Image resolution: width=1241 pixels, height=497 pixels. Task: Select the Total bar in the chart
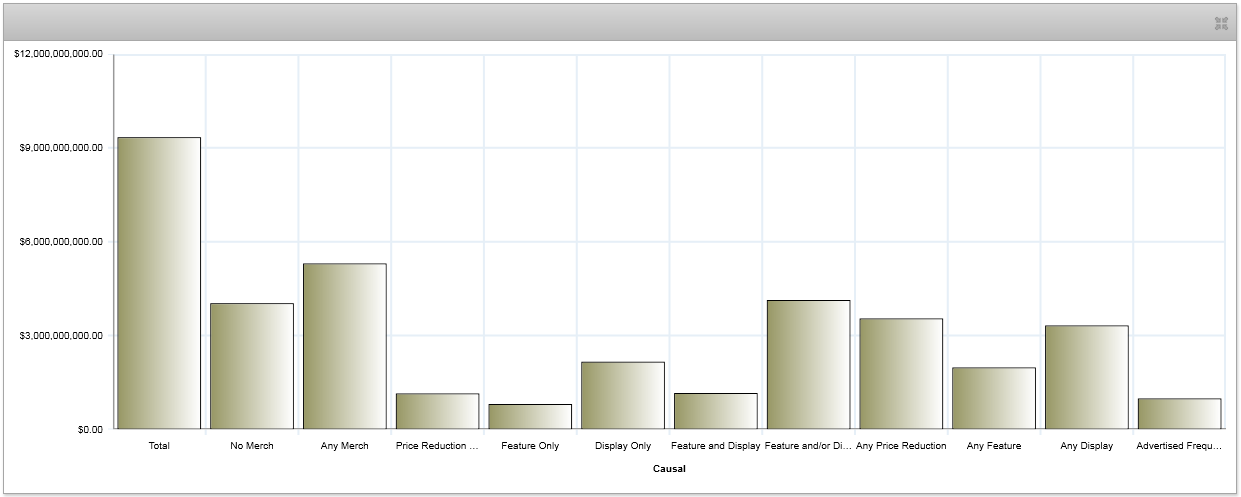(159, 283)
